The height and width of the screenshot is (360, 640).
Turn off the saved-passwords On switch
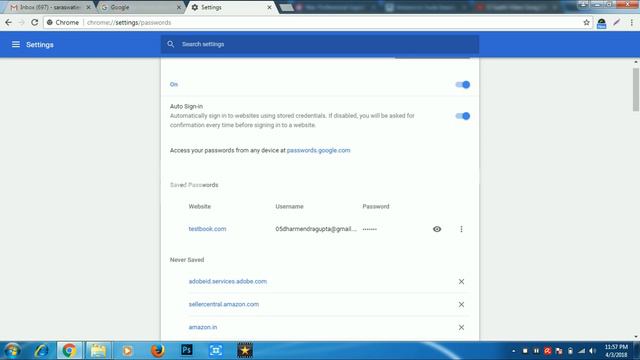(x=462, y=84)
